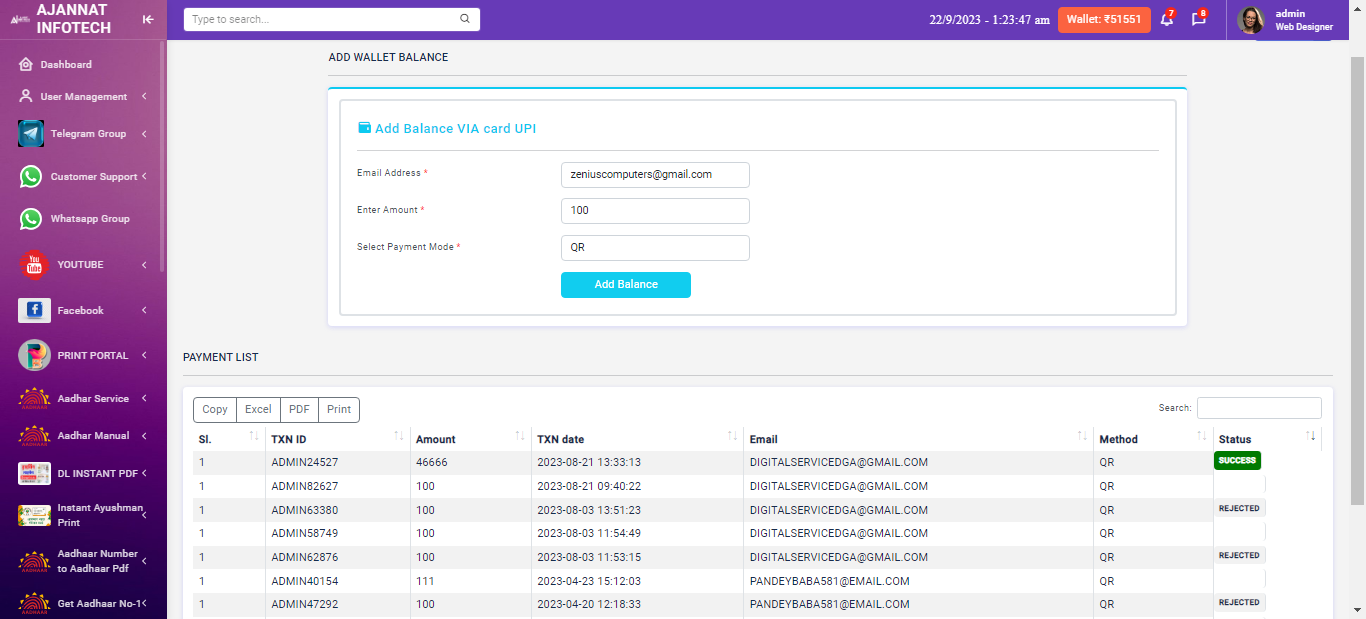Export the payment list to Excel
The width and height of the screenshot is (1366, 619).
coord(258,410)
